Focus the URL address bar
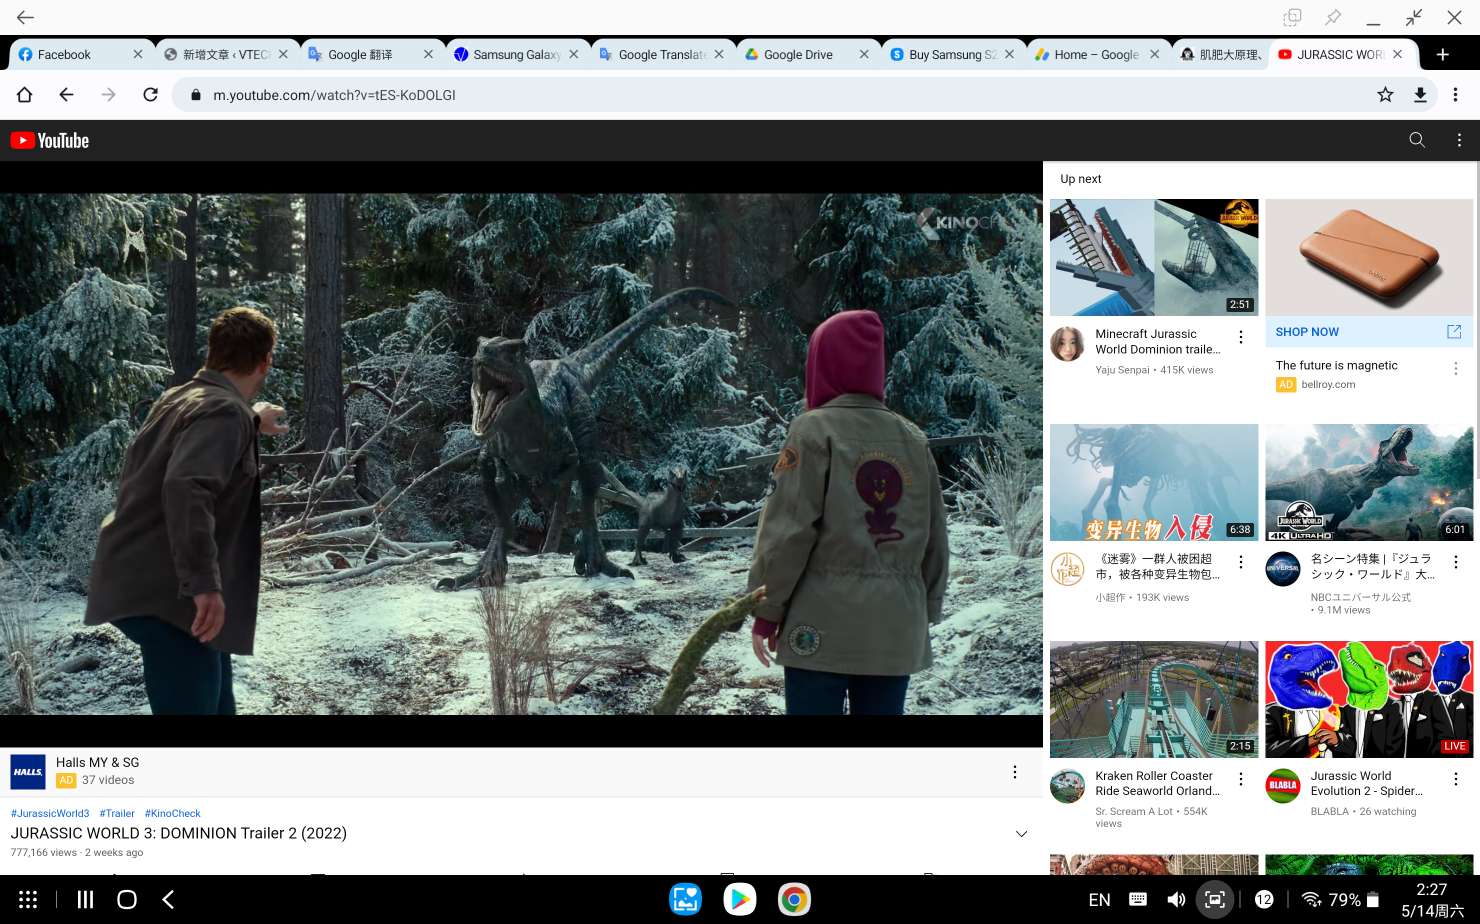 click(x=770, y=95)
